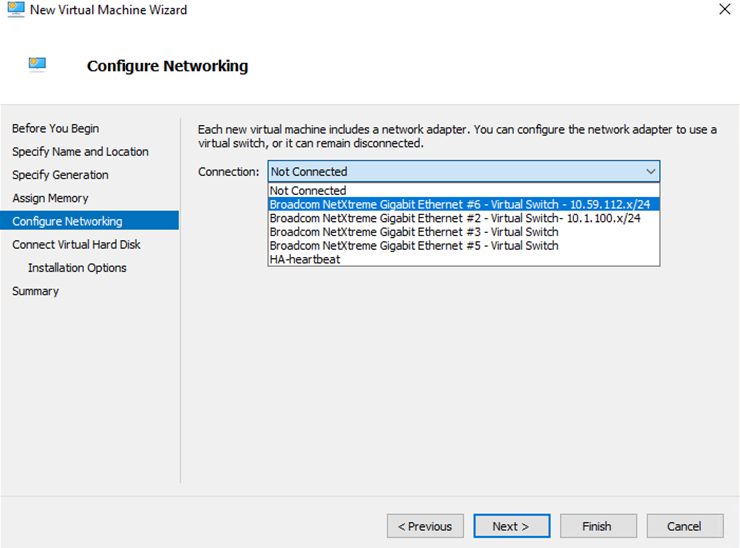740x548 pixels.
Task: Select Broadcom Ethernet #3 Virtual Switch
Action: [x=414, y=232]
